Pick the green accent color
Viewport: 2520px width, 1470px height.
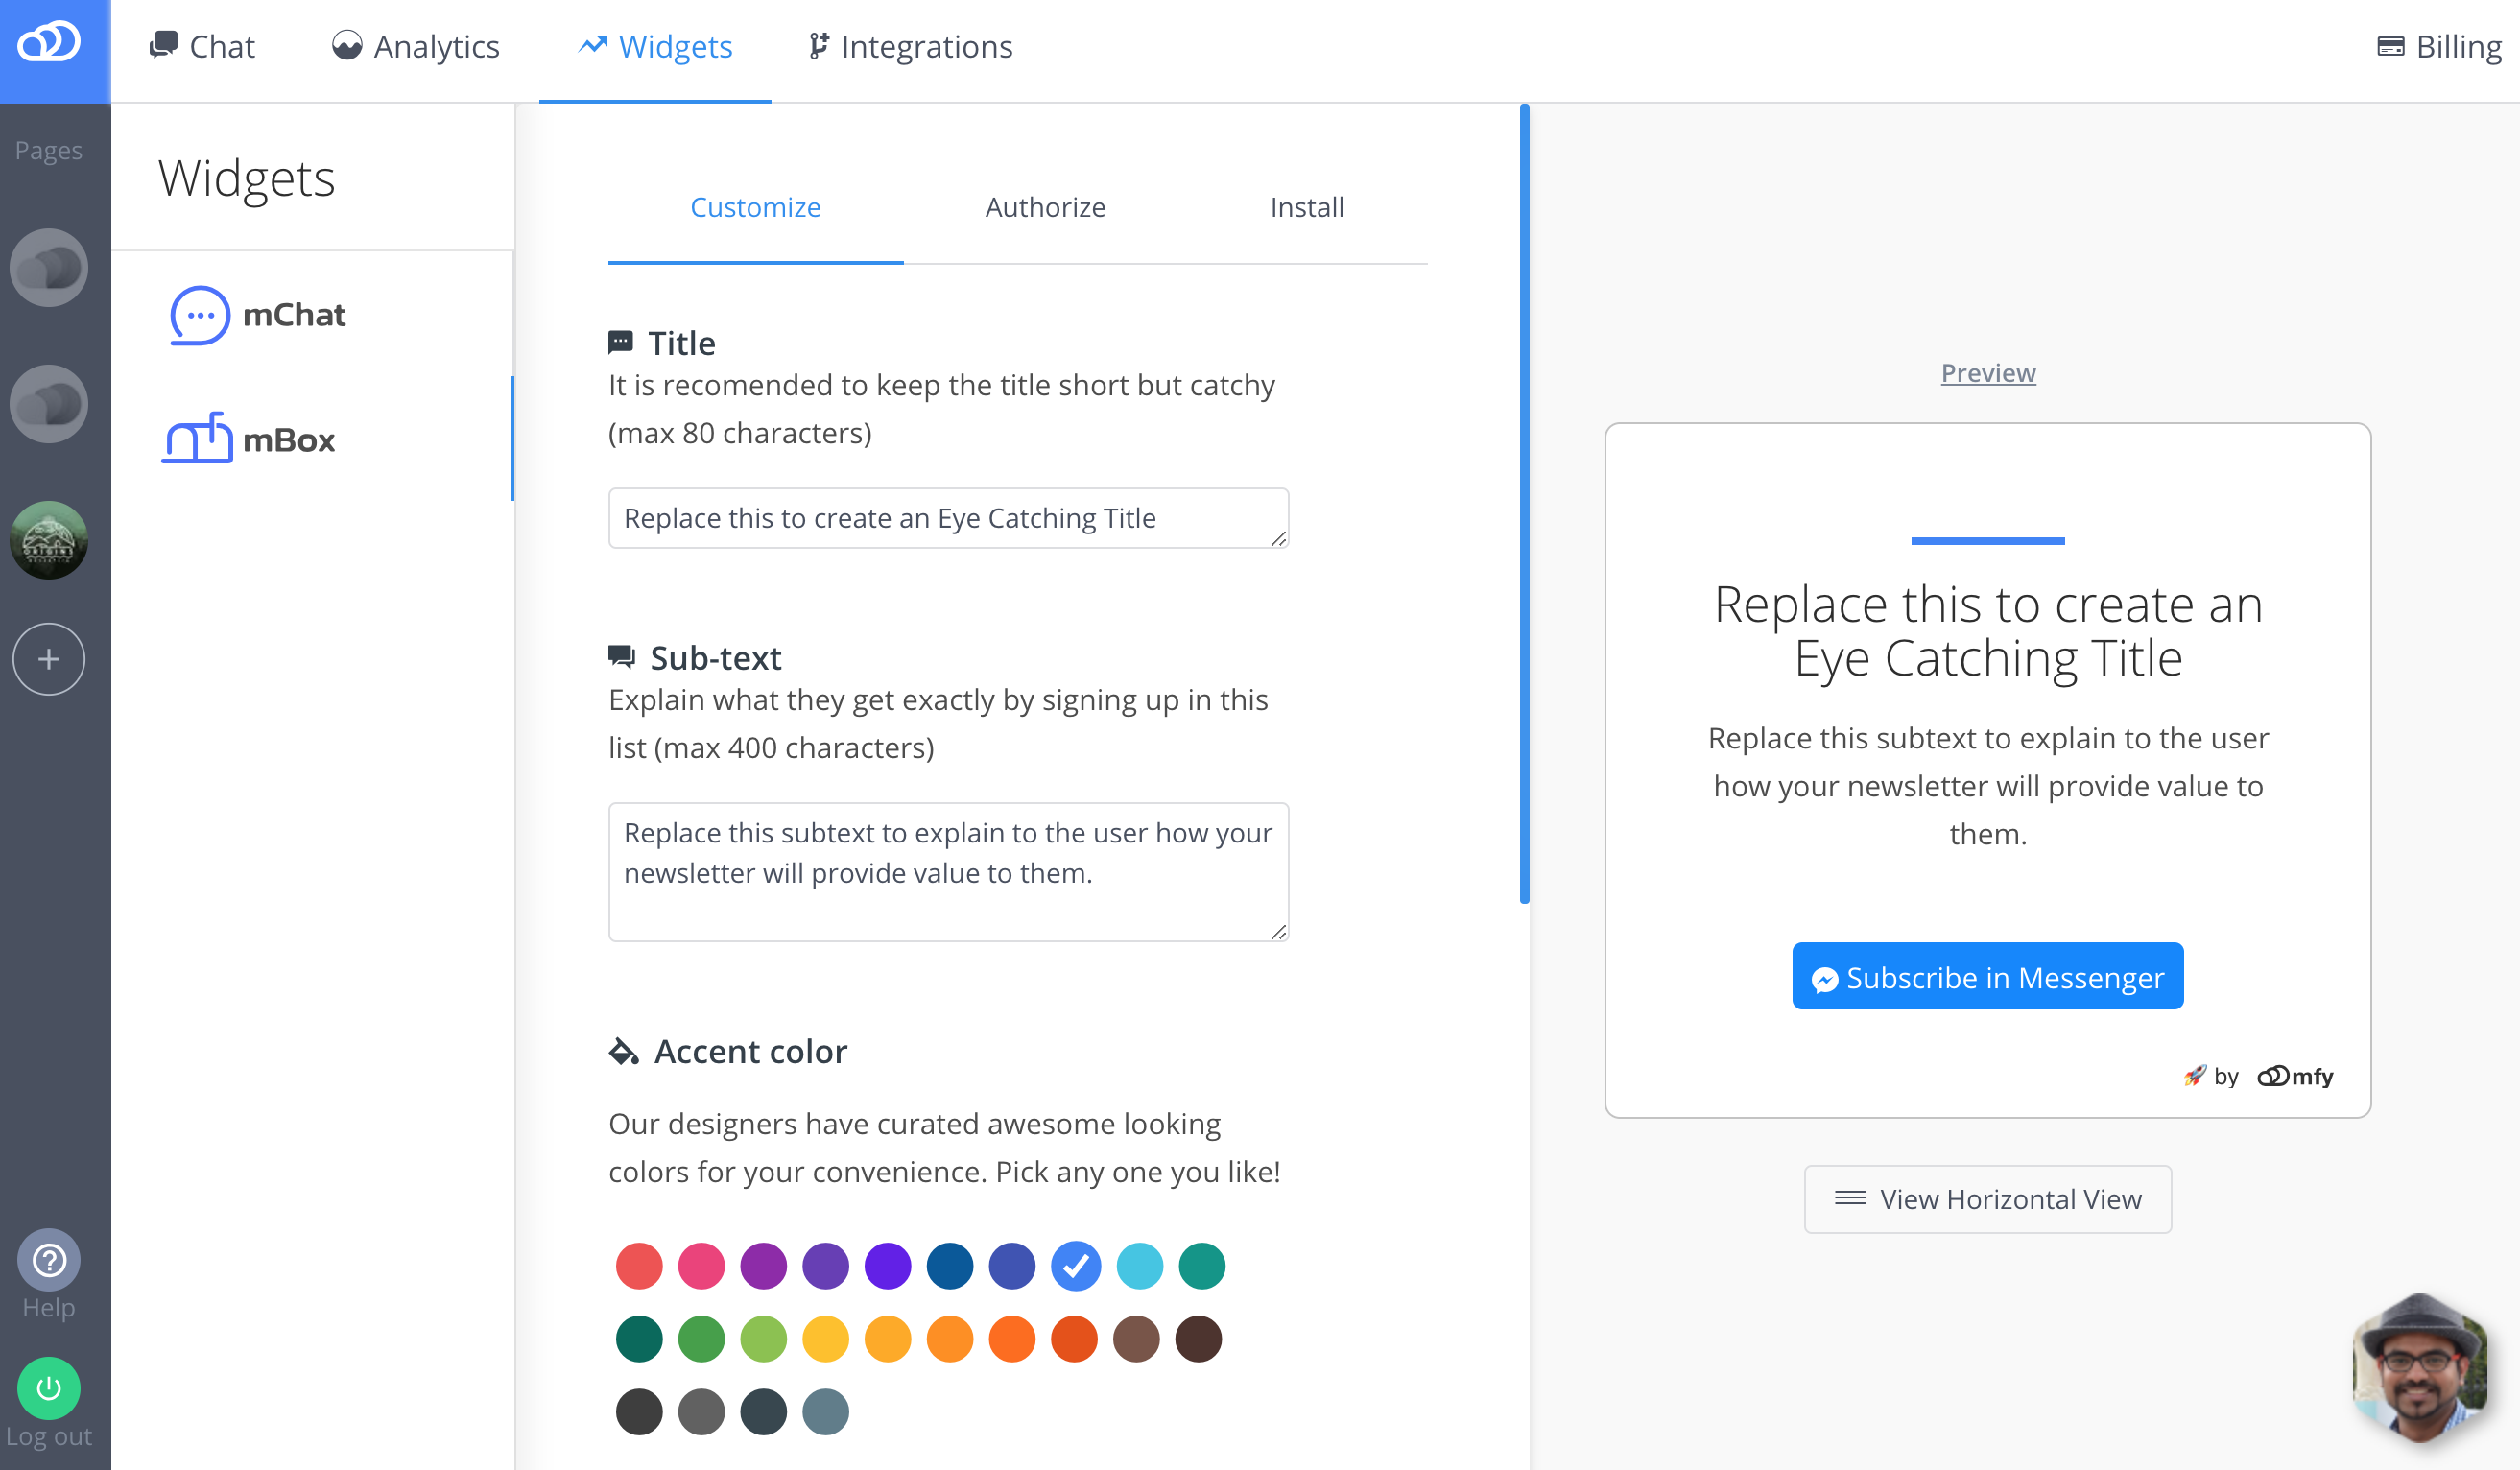pos(701,1339)
